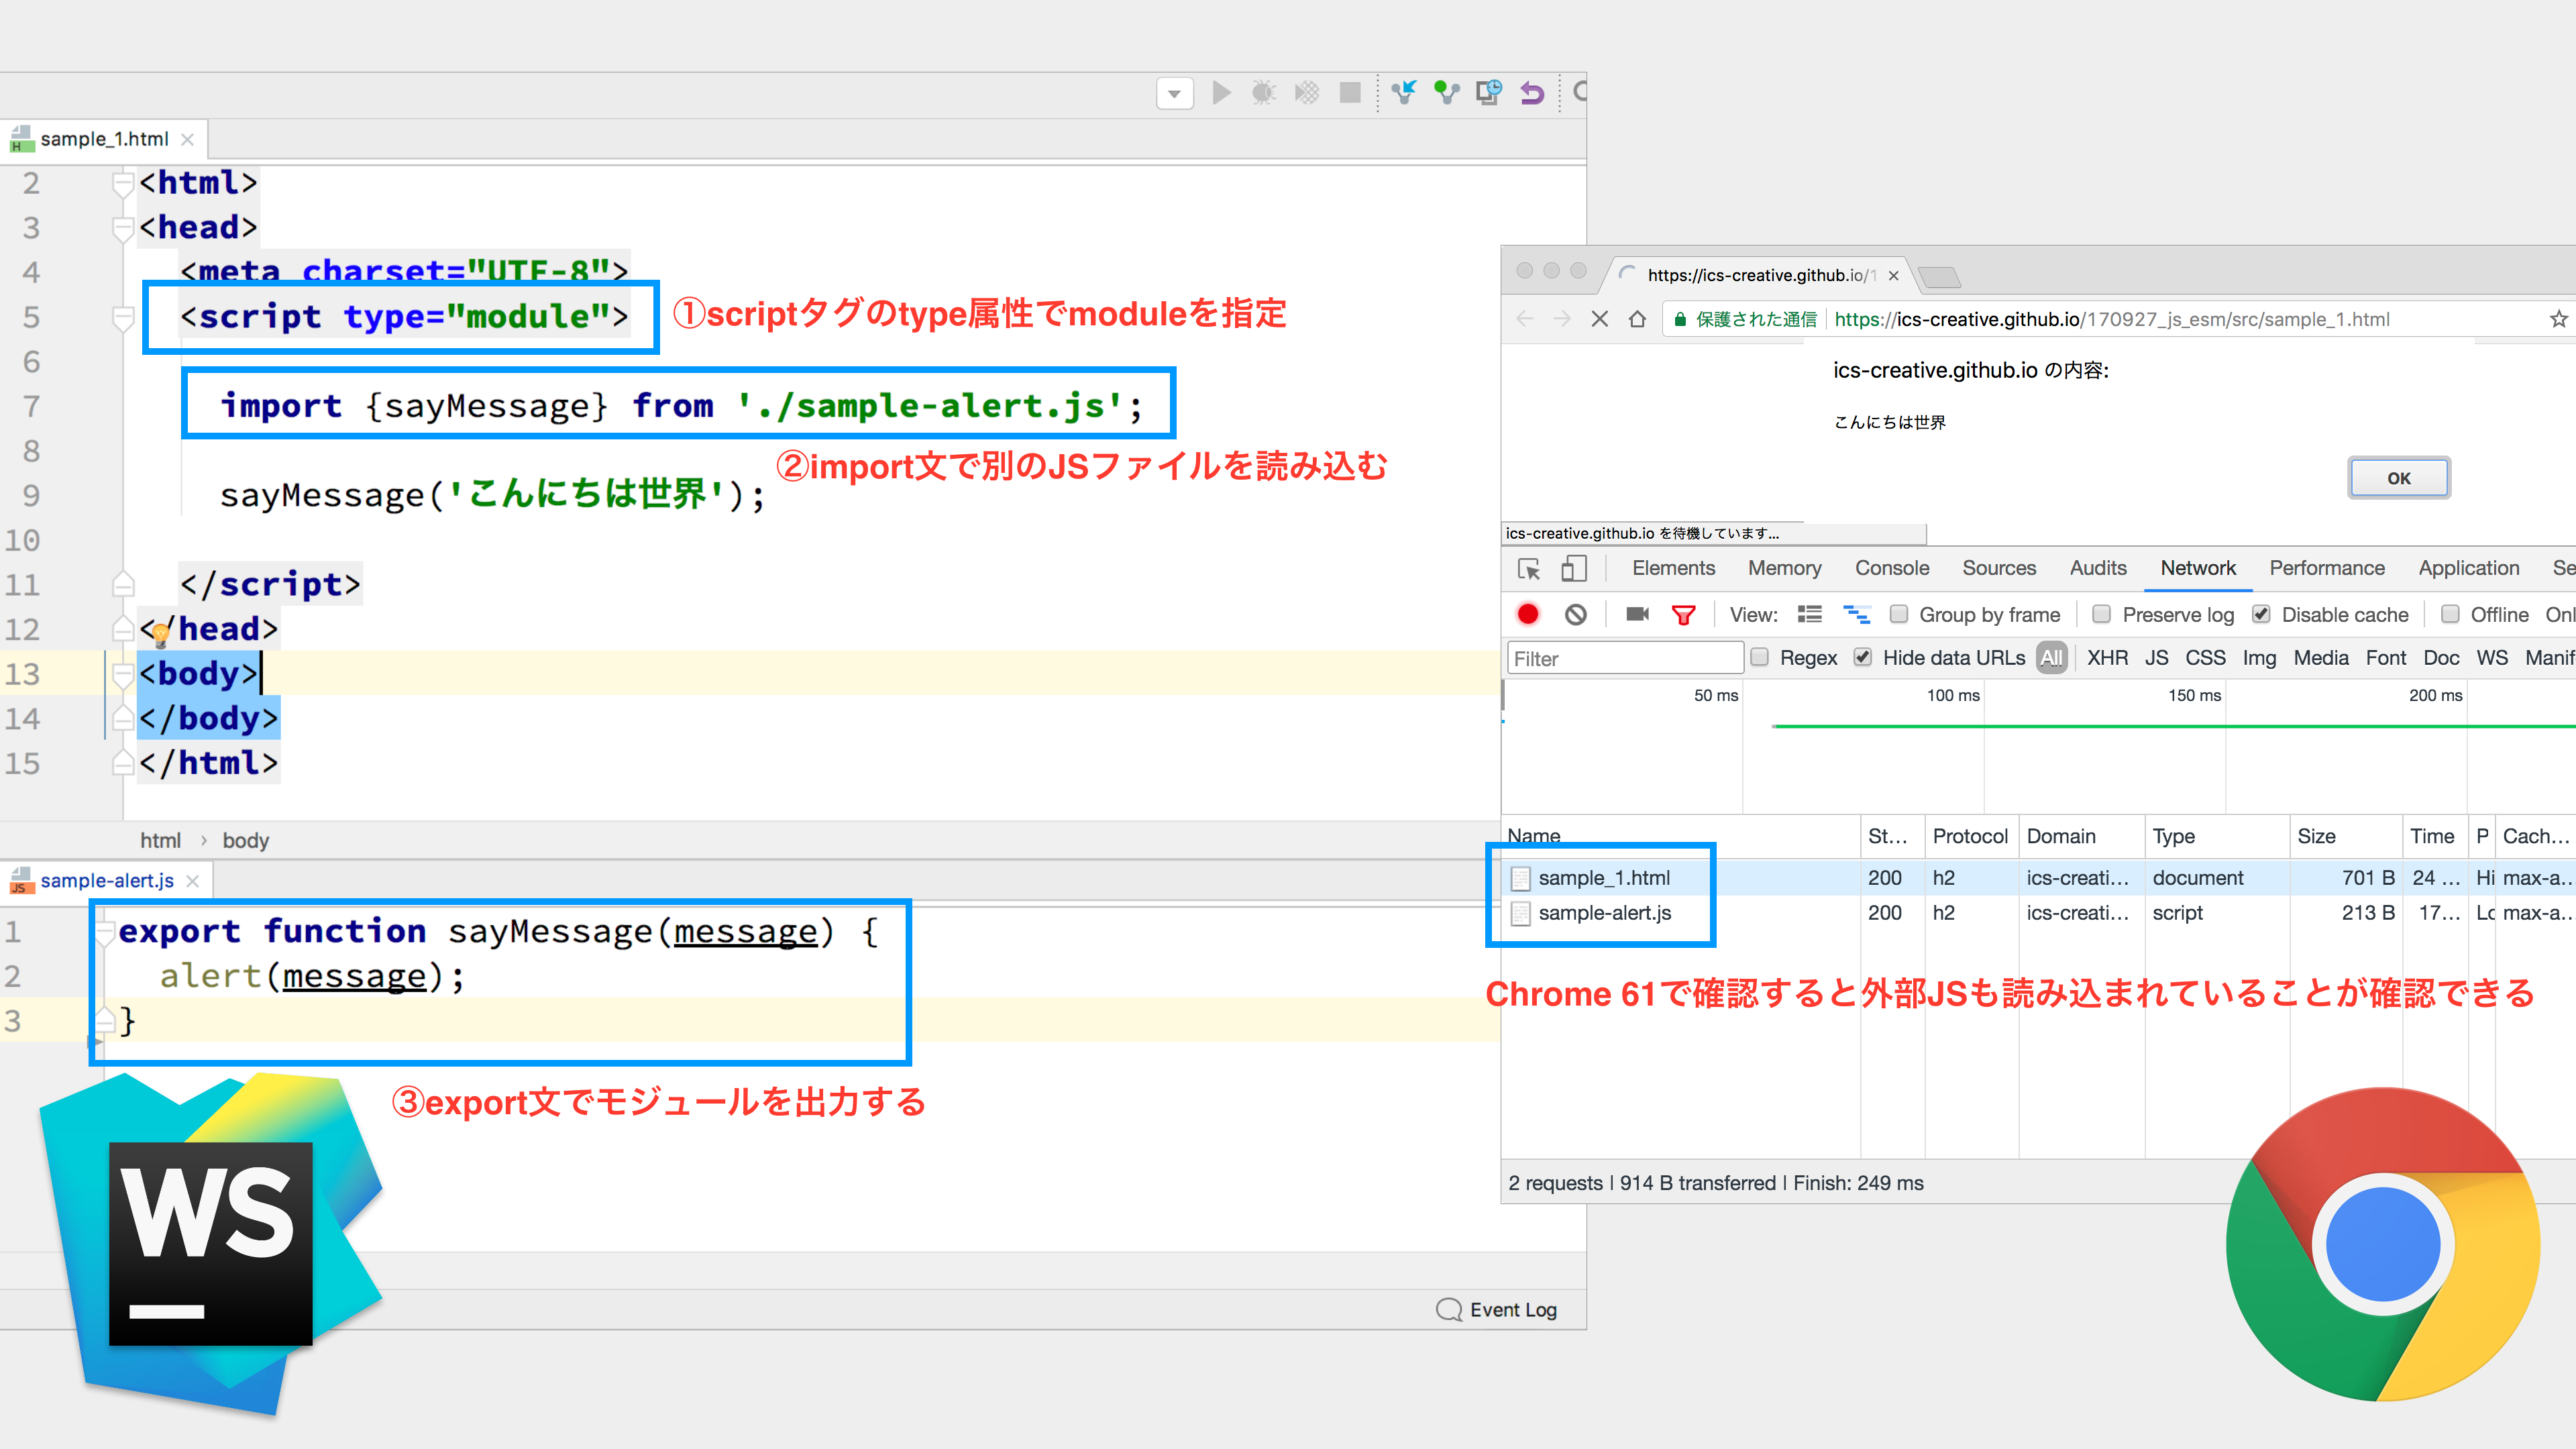This screenshot has height=1449, width=2576.
Task: Collapse the head tag fold marker
Action: [123, 228]
